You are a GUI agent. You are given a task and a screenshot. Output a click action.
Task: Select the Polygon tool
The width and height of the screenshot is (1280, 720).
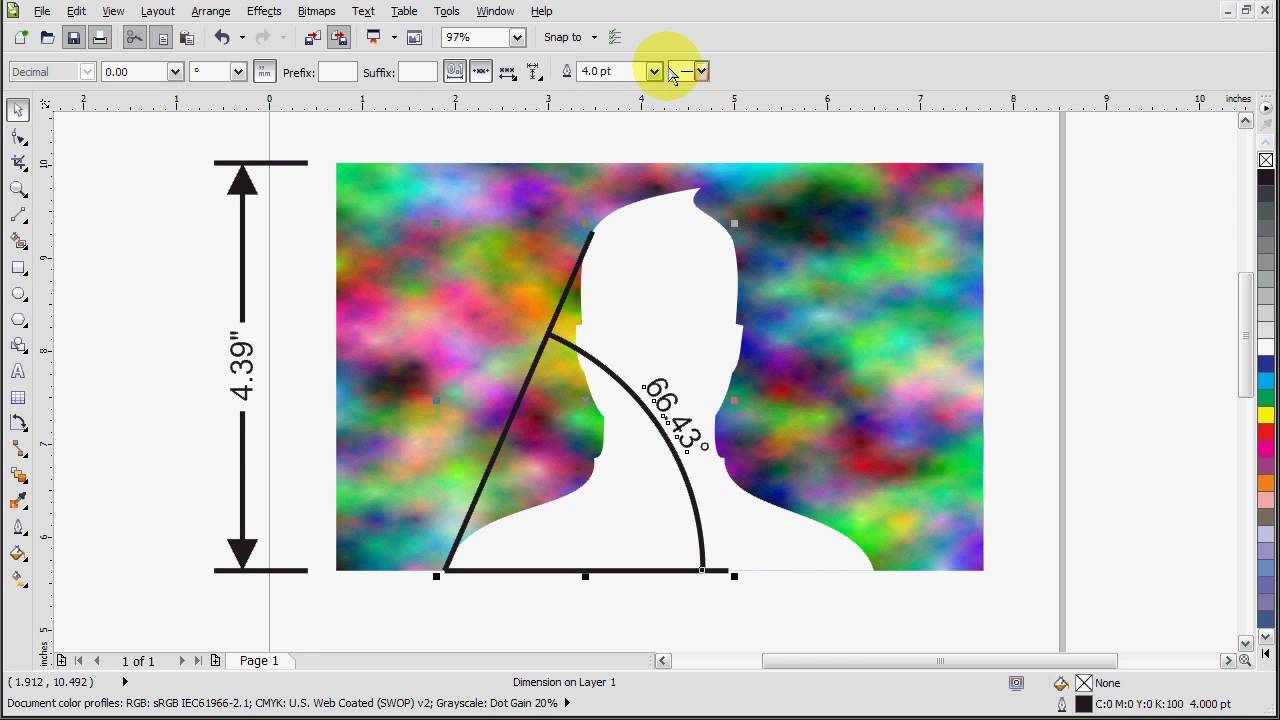coord(18,319)
